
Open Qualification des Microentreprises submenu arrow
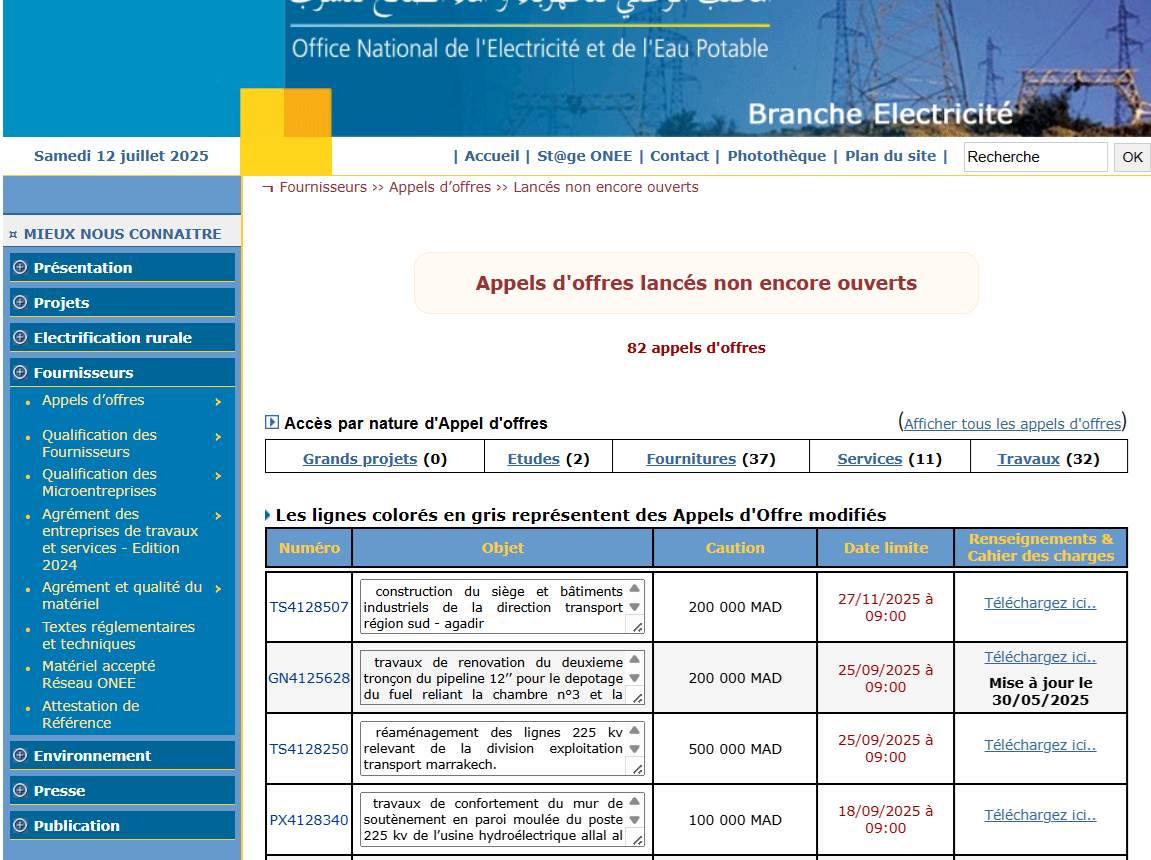point(218,475)
